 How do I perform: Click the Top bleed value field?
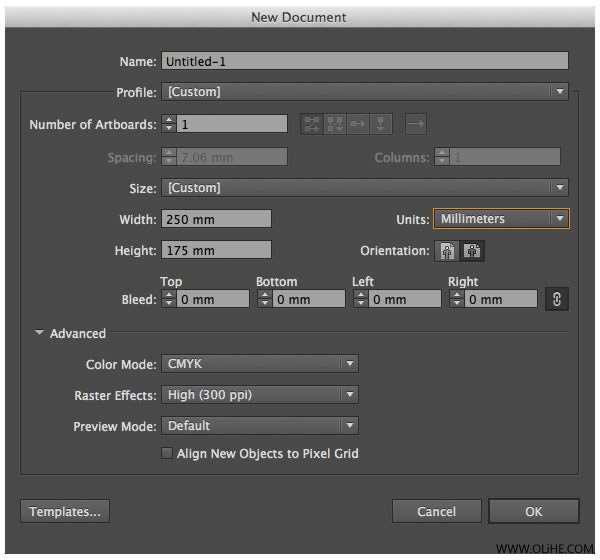pos(213,299)
